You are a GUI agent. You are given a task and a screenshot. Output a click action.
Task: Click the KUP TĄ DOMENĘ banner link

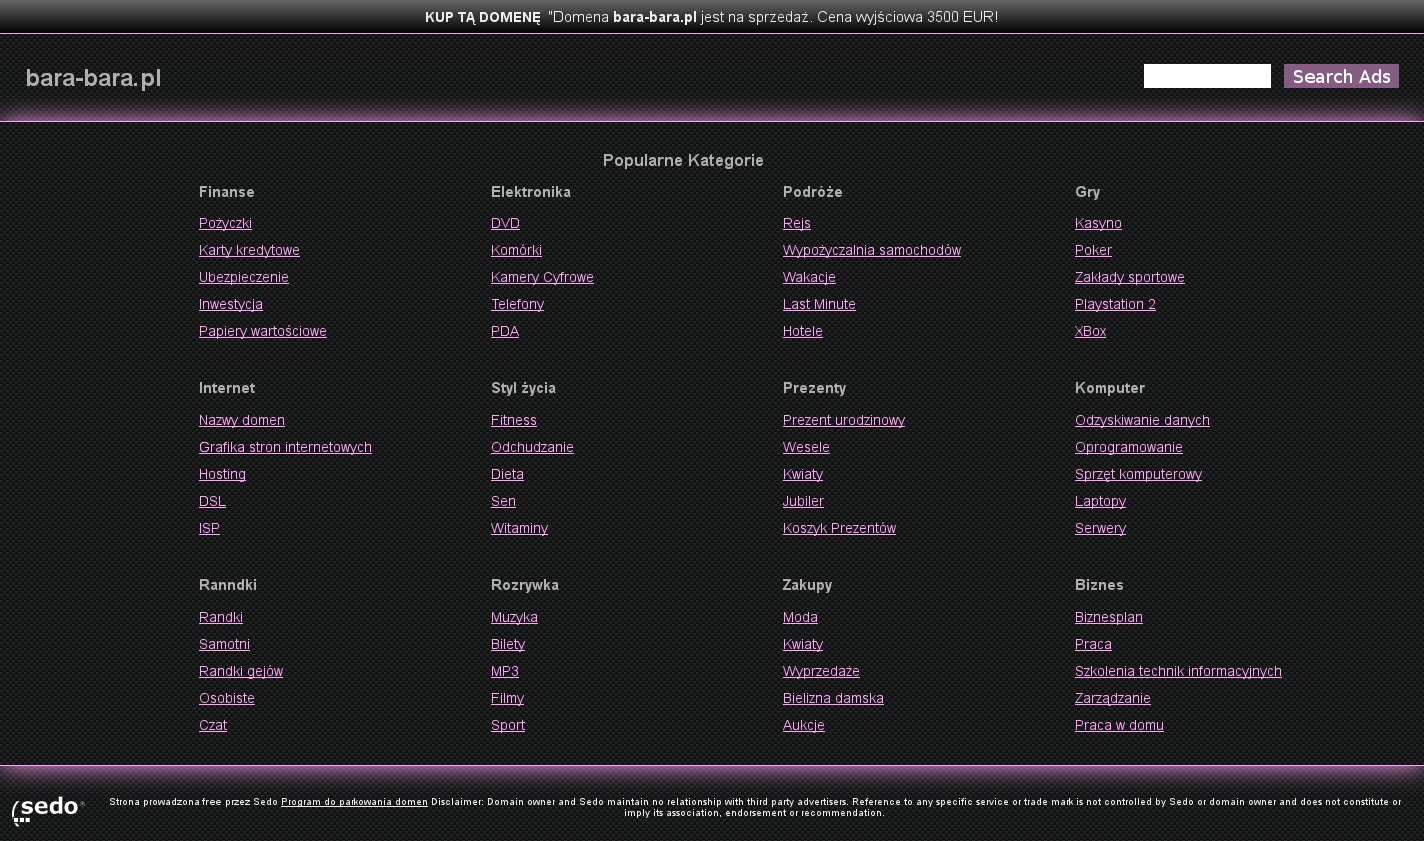pyautogui.click(x=482, y=17)
